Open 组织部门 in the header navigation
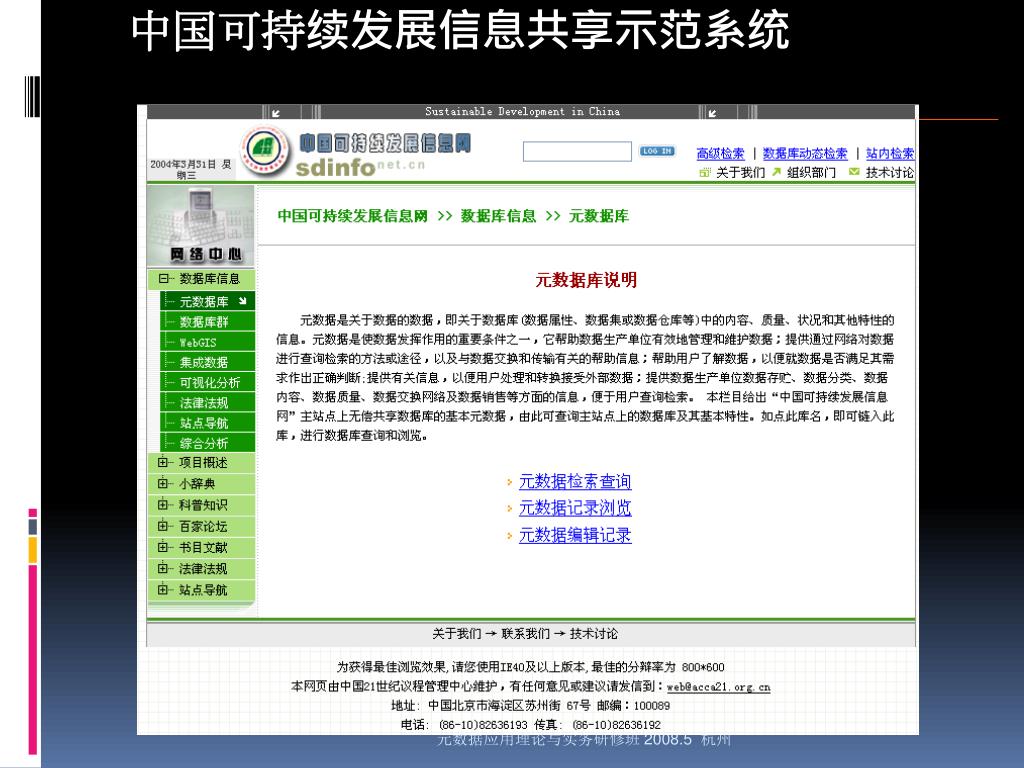 (x=810, y=172)
